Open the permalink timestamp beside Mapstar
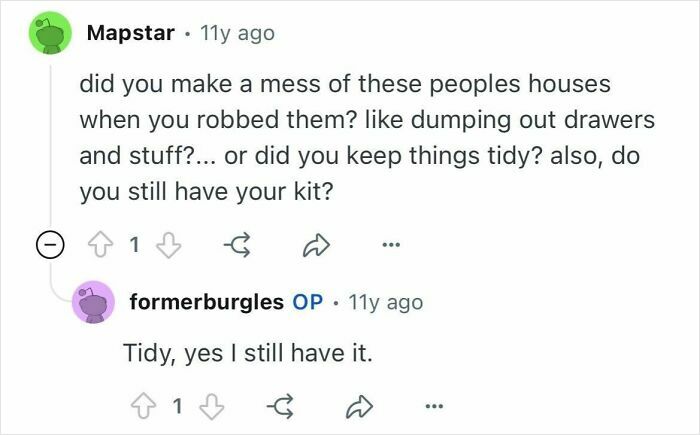This screenshot has width=700, height=435. (237, 33)
